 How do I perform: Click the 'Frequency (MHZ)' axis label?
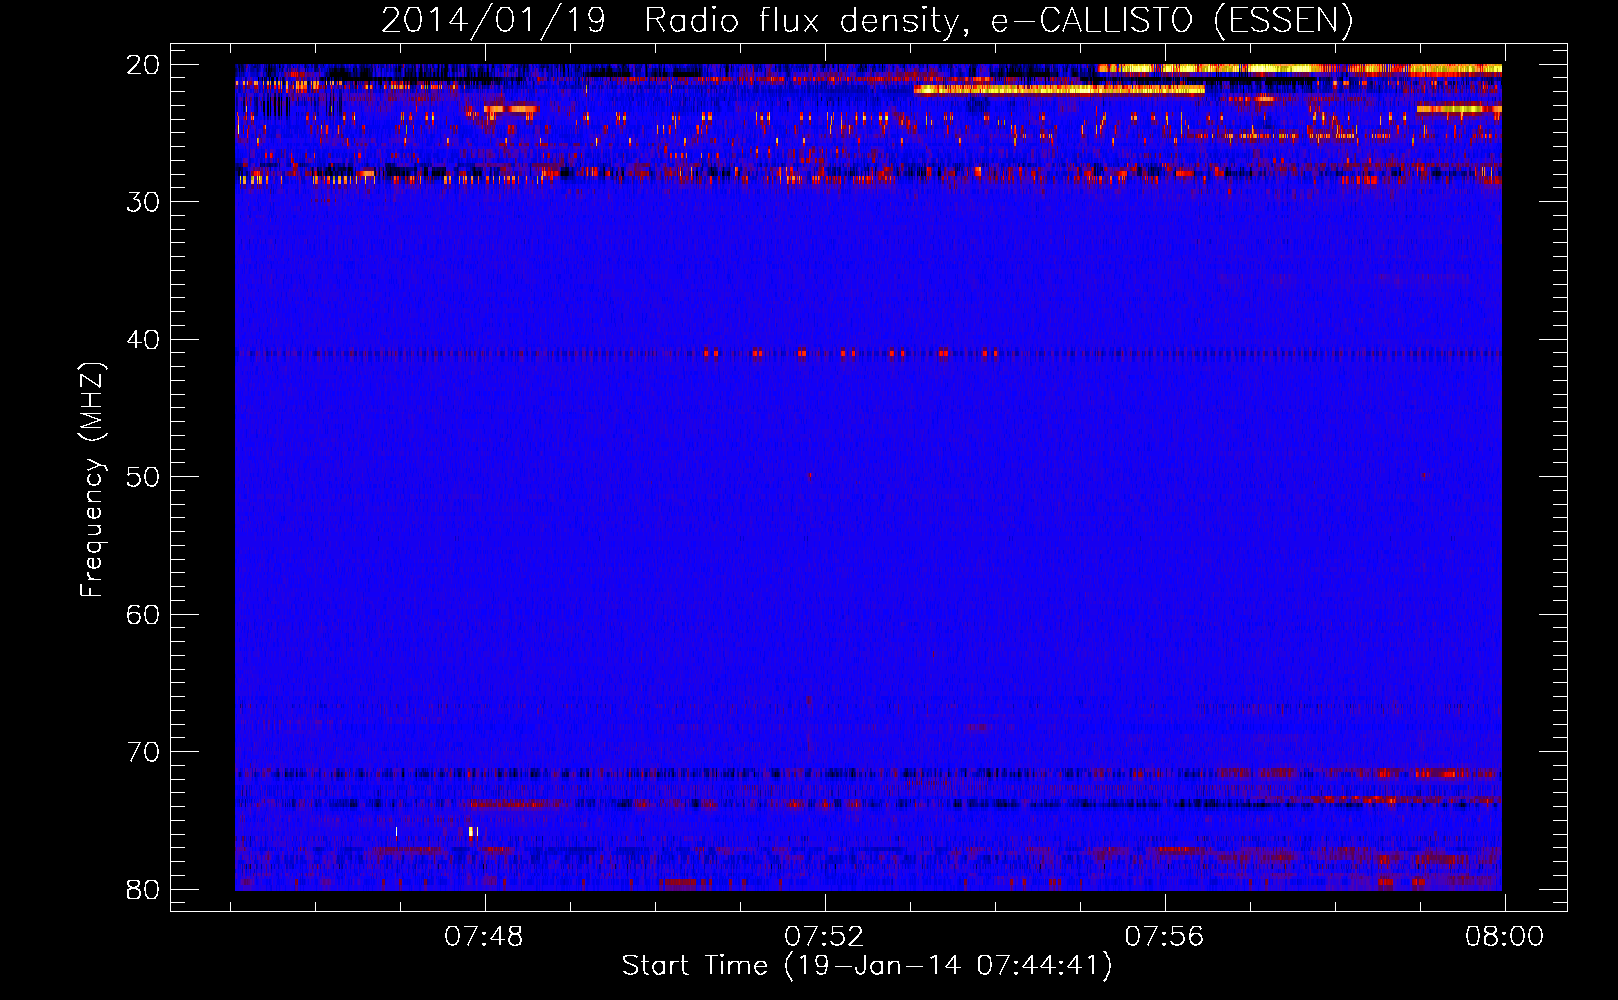(92, 479)
